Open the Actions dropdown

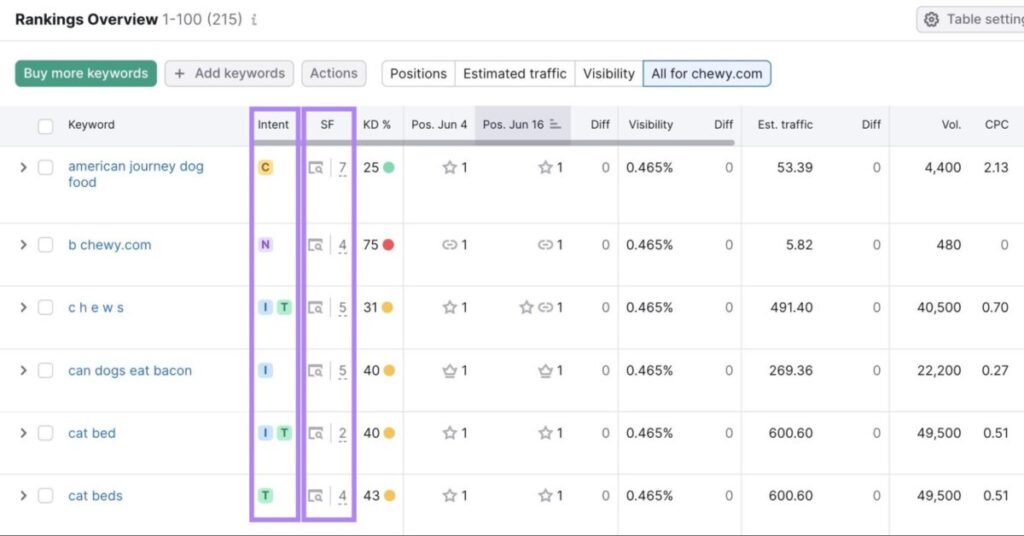click(334, 74)
